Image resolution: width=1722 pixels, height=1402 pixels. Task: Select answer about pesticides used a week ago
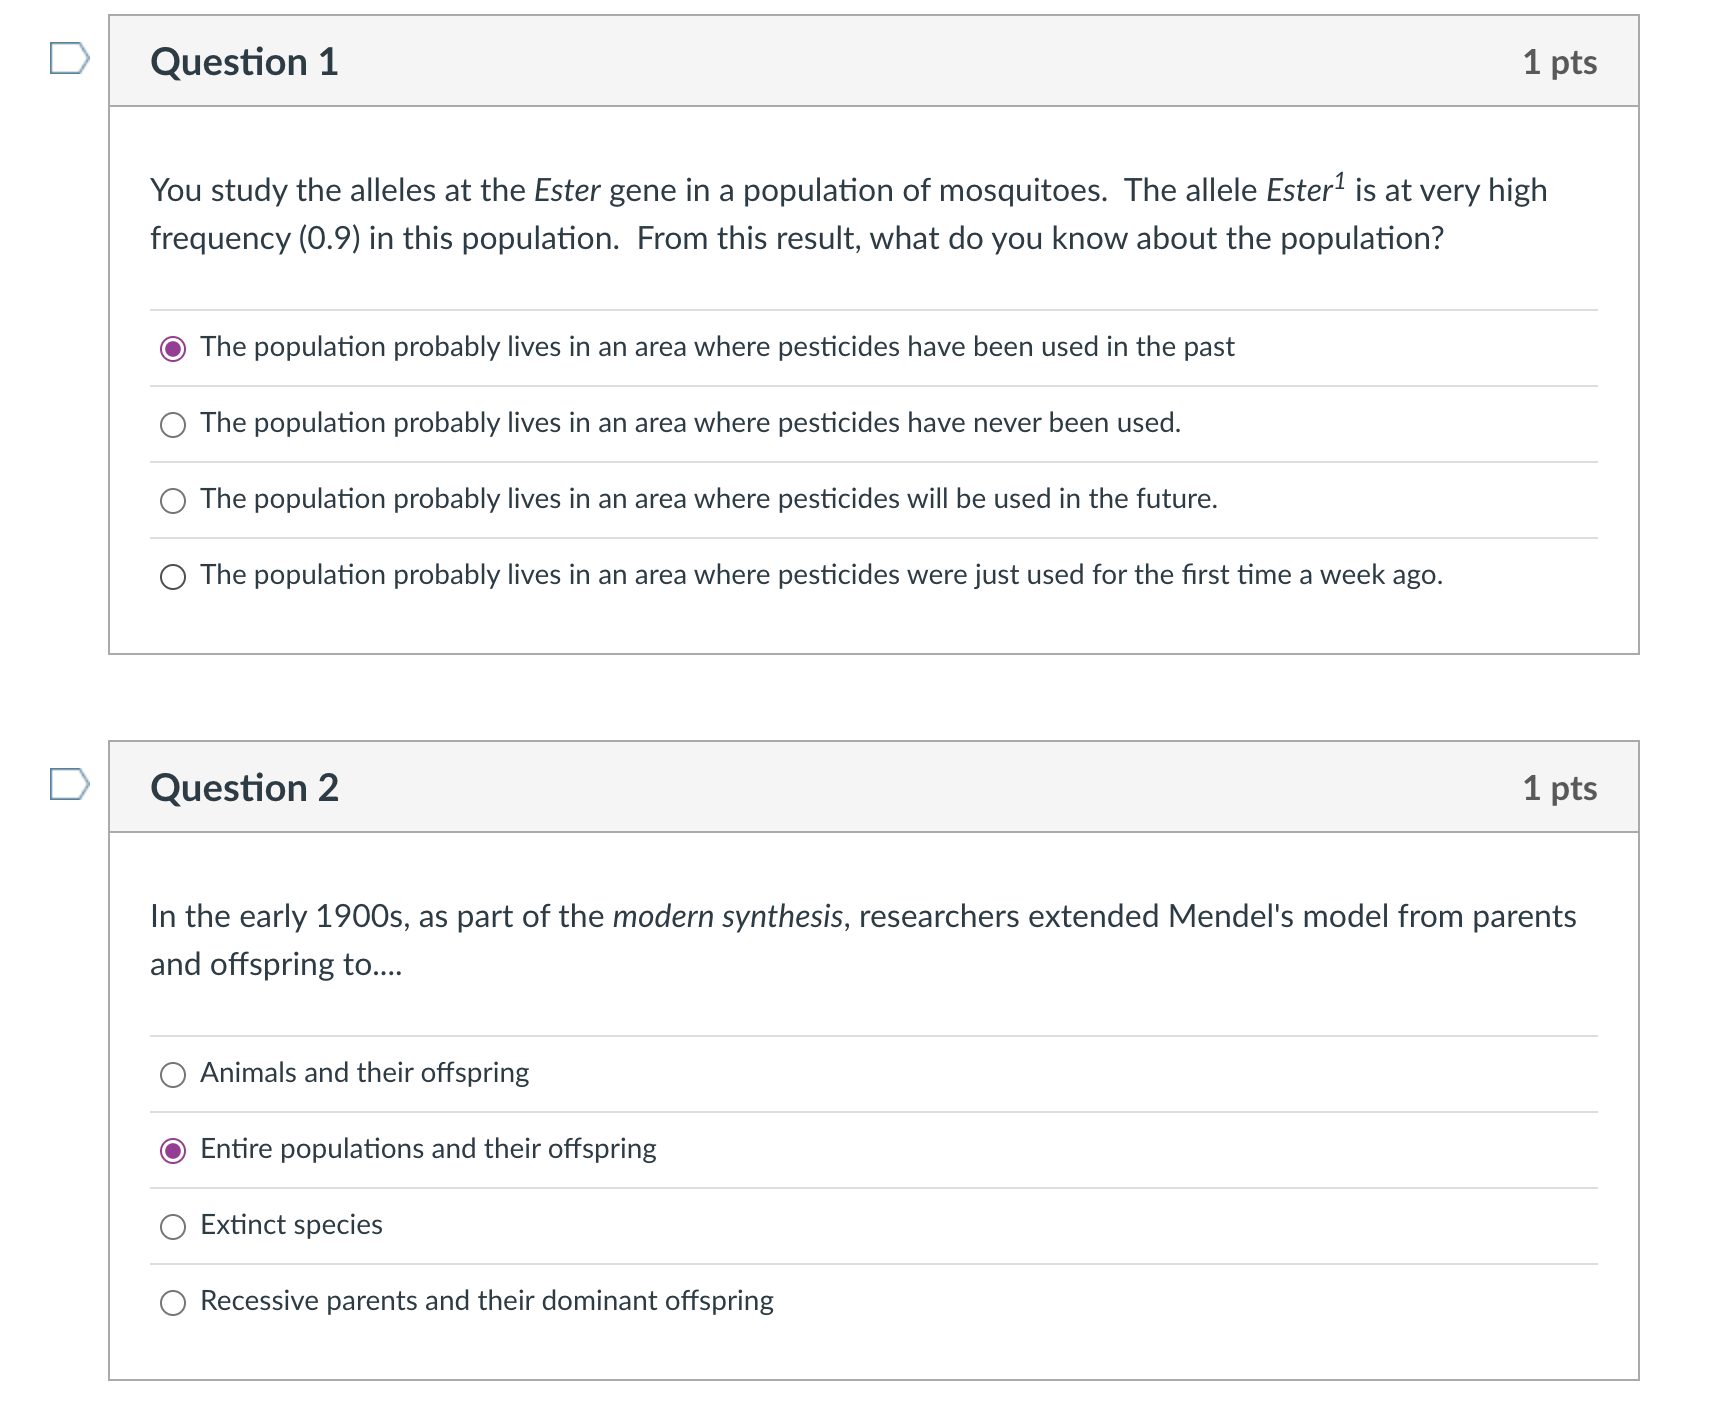tap(173, 576)
